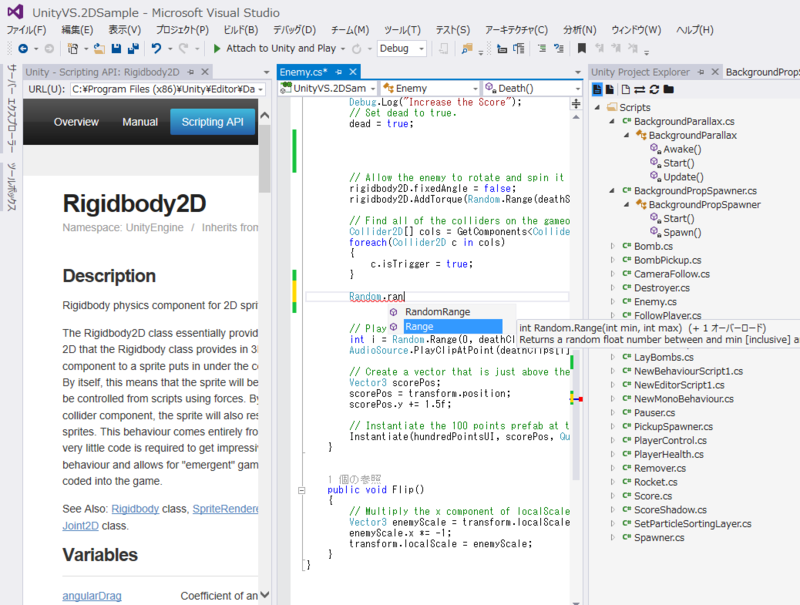Open the ヘルプ(H) menu
This screenshot has height=605, width=800.
[694, 30]
